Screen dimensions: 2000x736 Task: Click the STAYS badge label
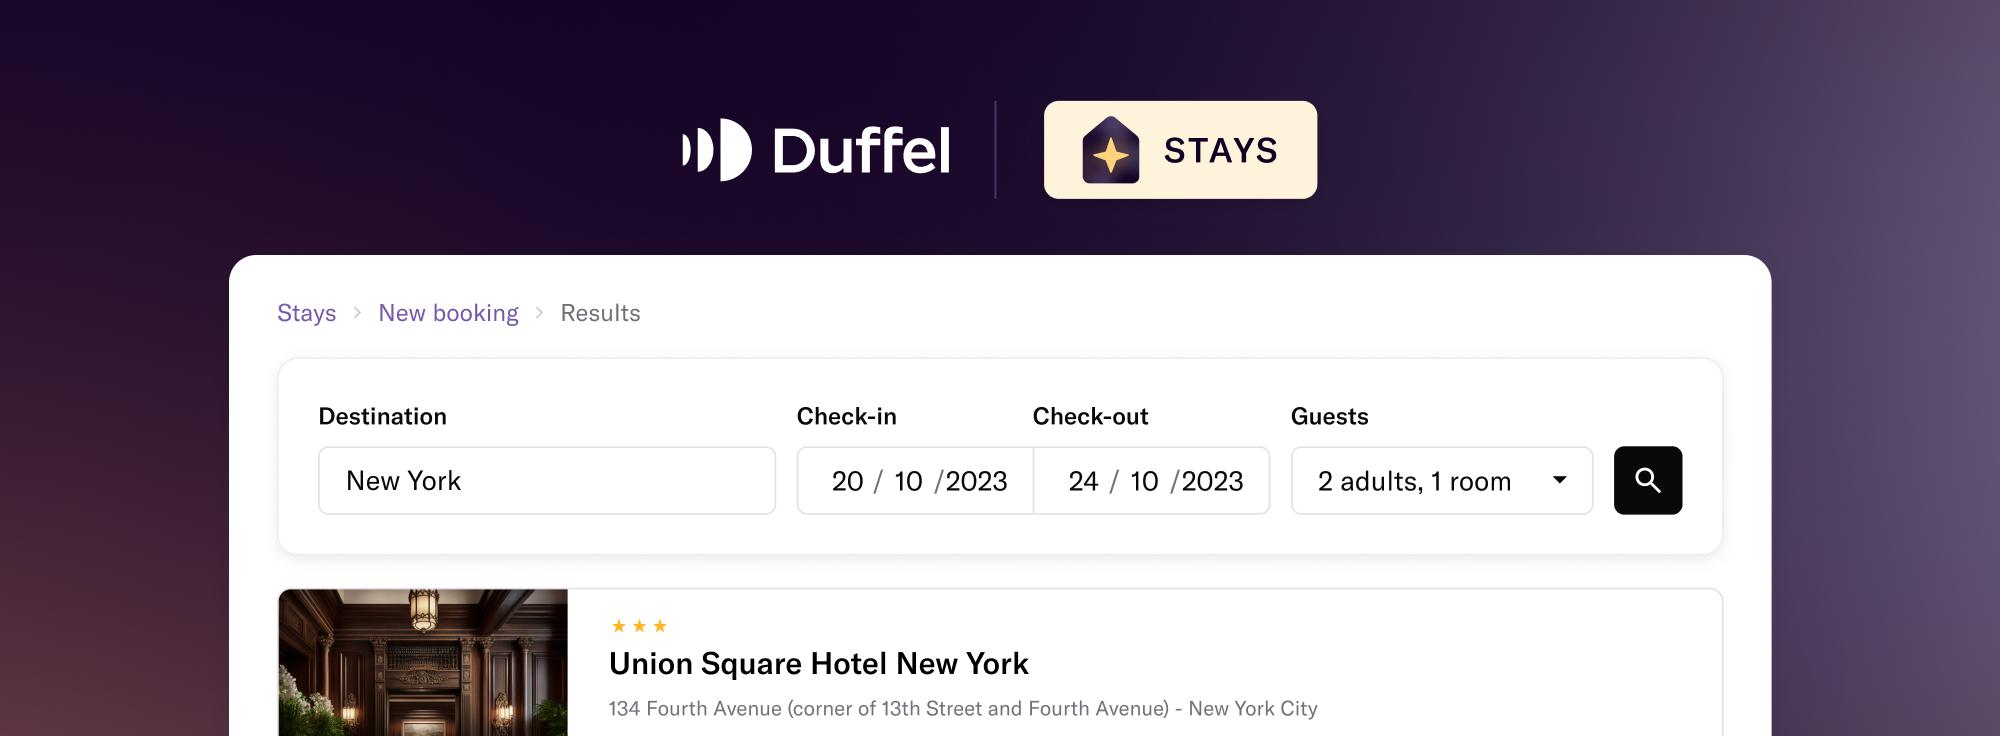(1220, 151)
